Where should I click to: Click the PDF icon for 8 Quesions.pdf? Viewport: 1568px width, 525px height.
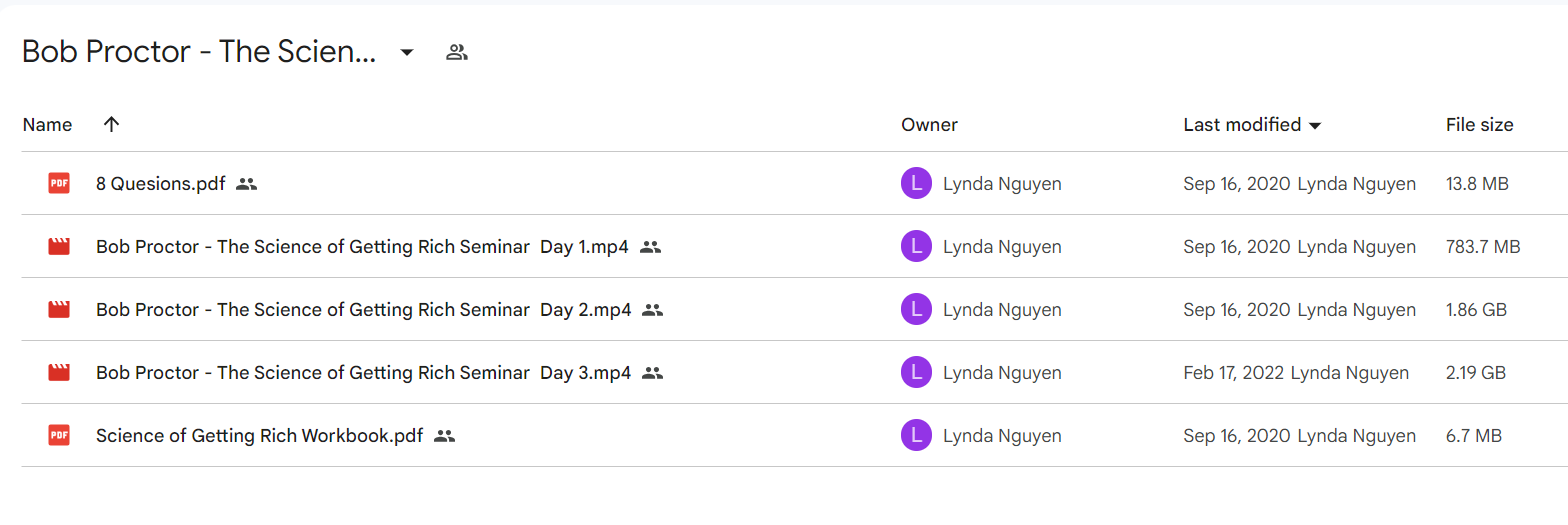tap(59, 183)
